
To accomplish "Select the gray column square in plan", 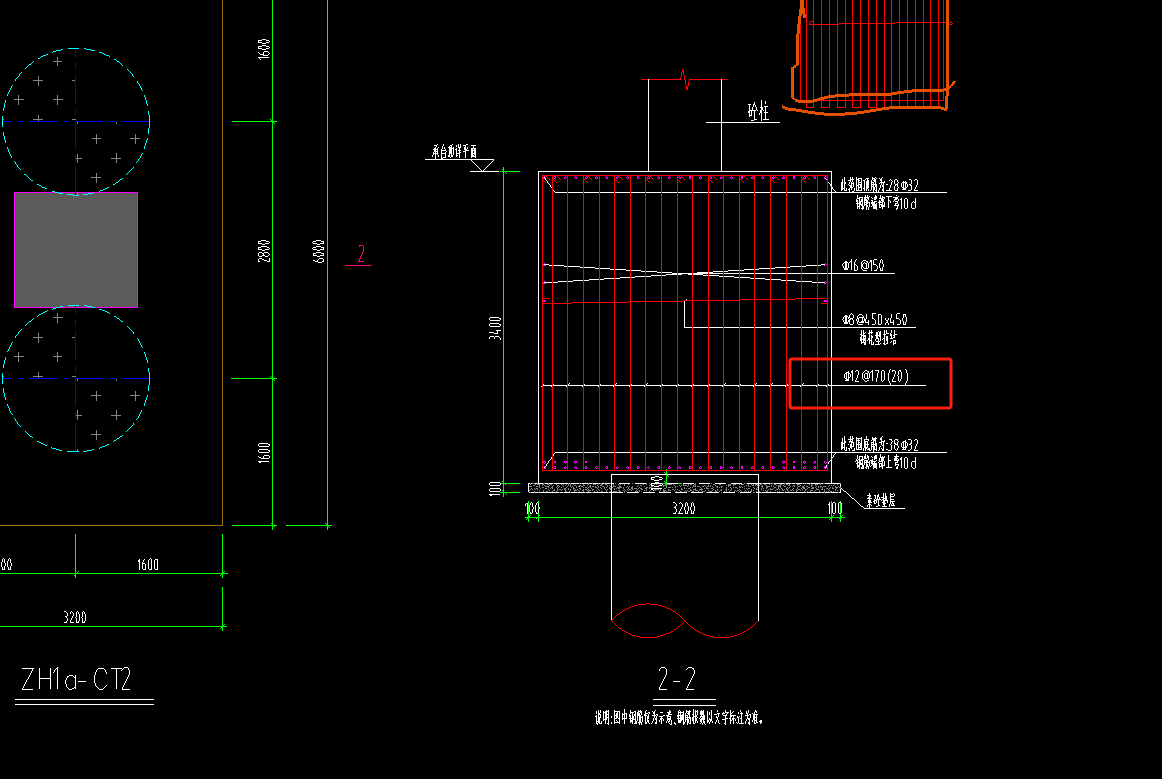I will coord(76,250).
